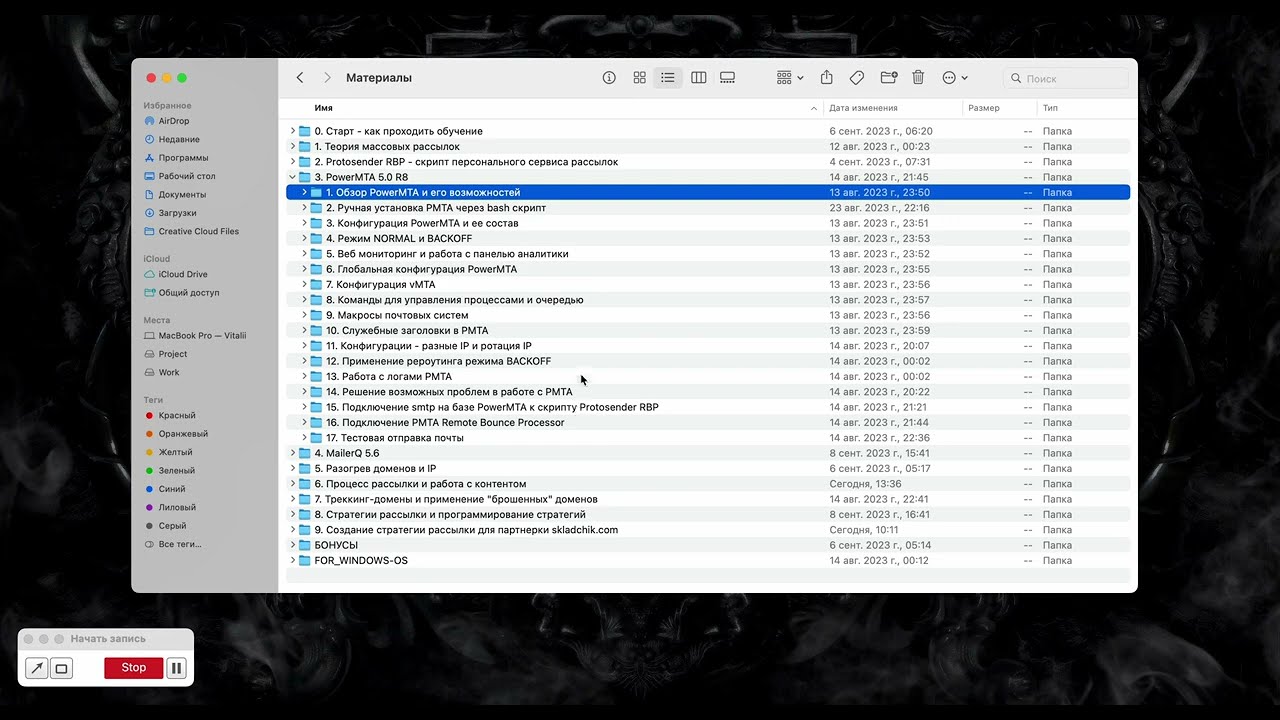Pause the recording with the pause button
This screenshot has height=720, width=1280.
177,668
